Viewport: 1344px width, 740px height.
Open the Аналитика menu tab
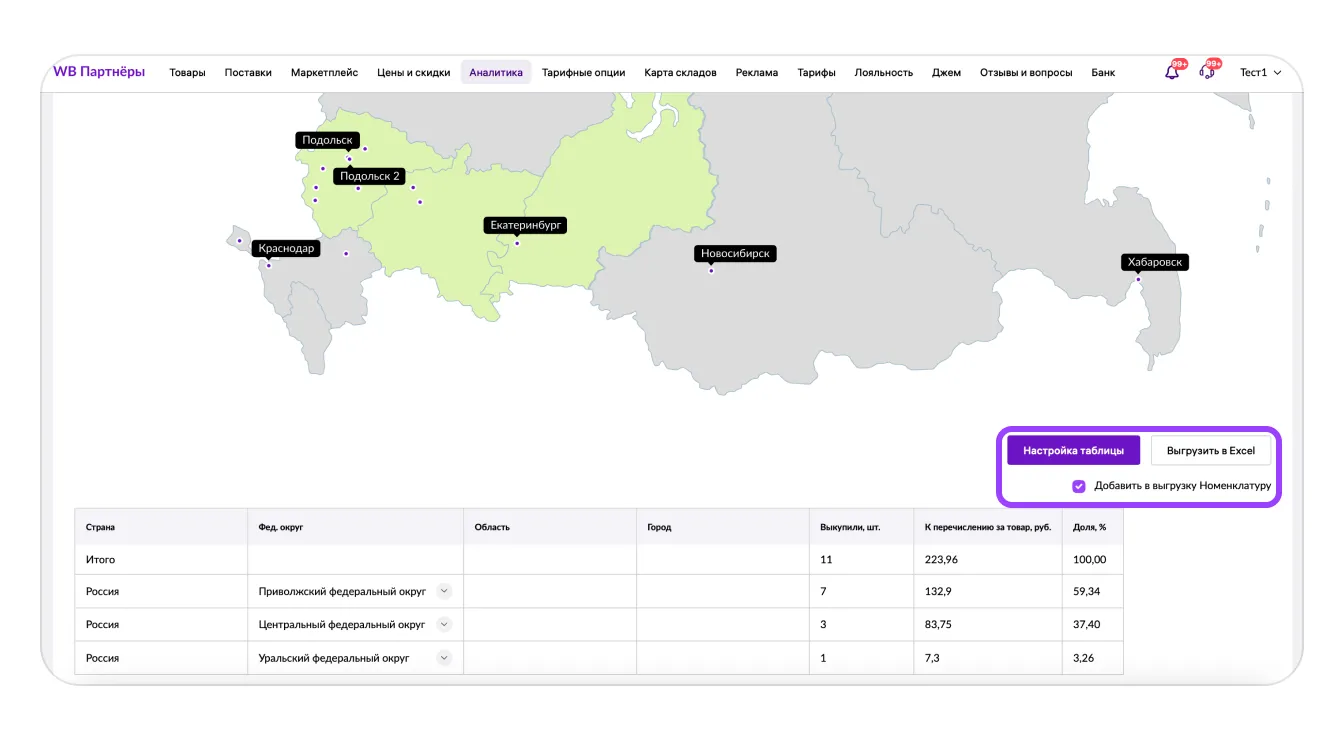click(x=495, y=72)
